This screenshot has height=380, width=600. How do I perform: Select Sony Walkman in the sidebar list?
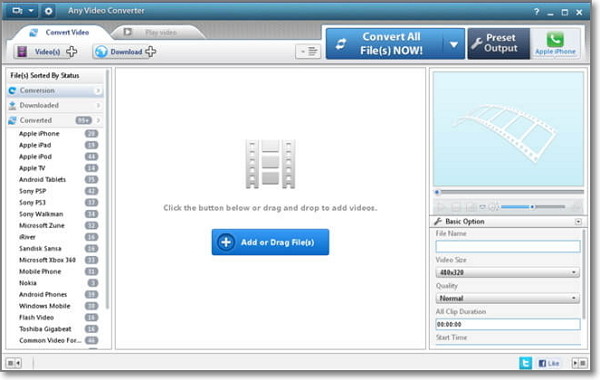pos(41,214)
